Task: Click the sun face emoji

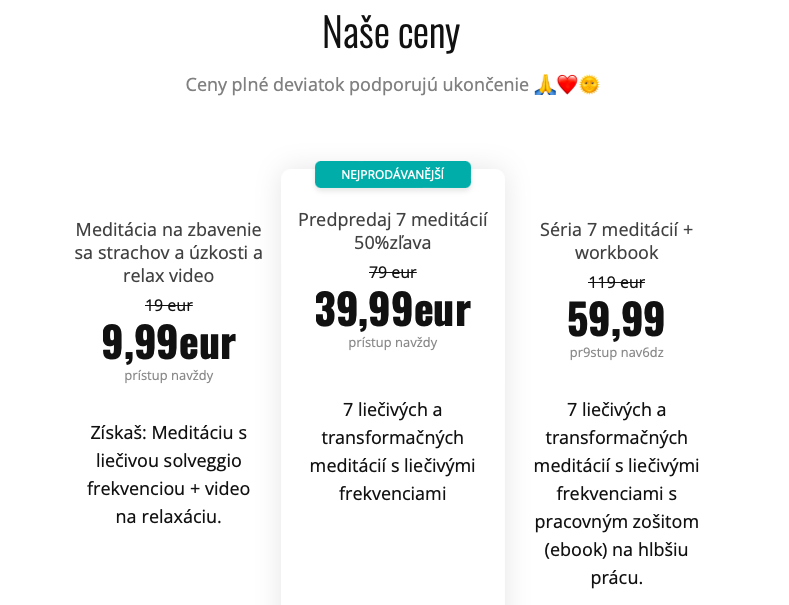Action: coord(589,85)
